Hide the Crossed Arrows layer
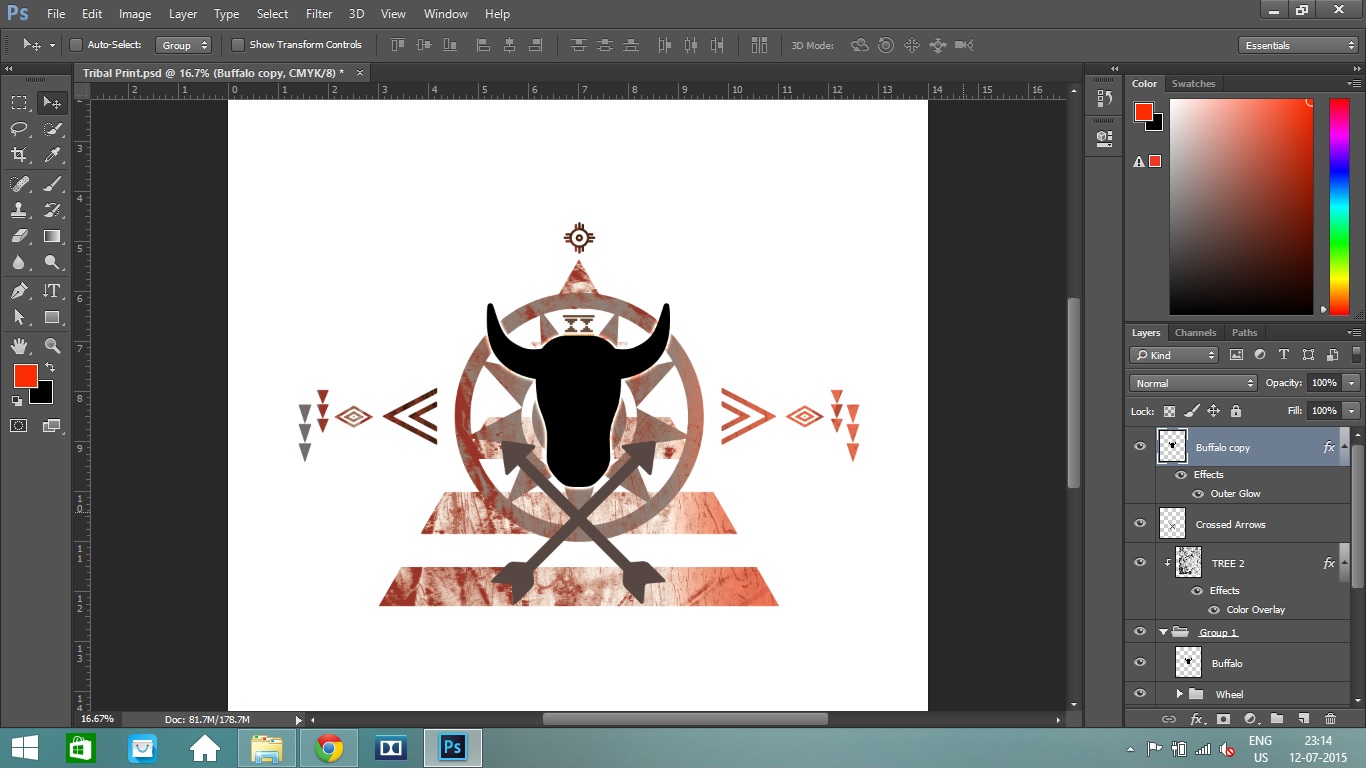Image resolution: width=1368 pixels, height=770 pixels. 1139,523
